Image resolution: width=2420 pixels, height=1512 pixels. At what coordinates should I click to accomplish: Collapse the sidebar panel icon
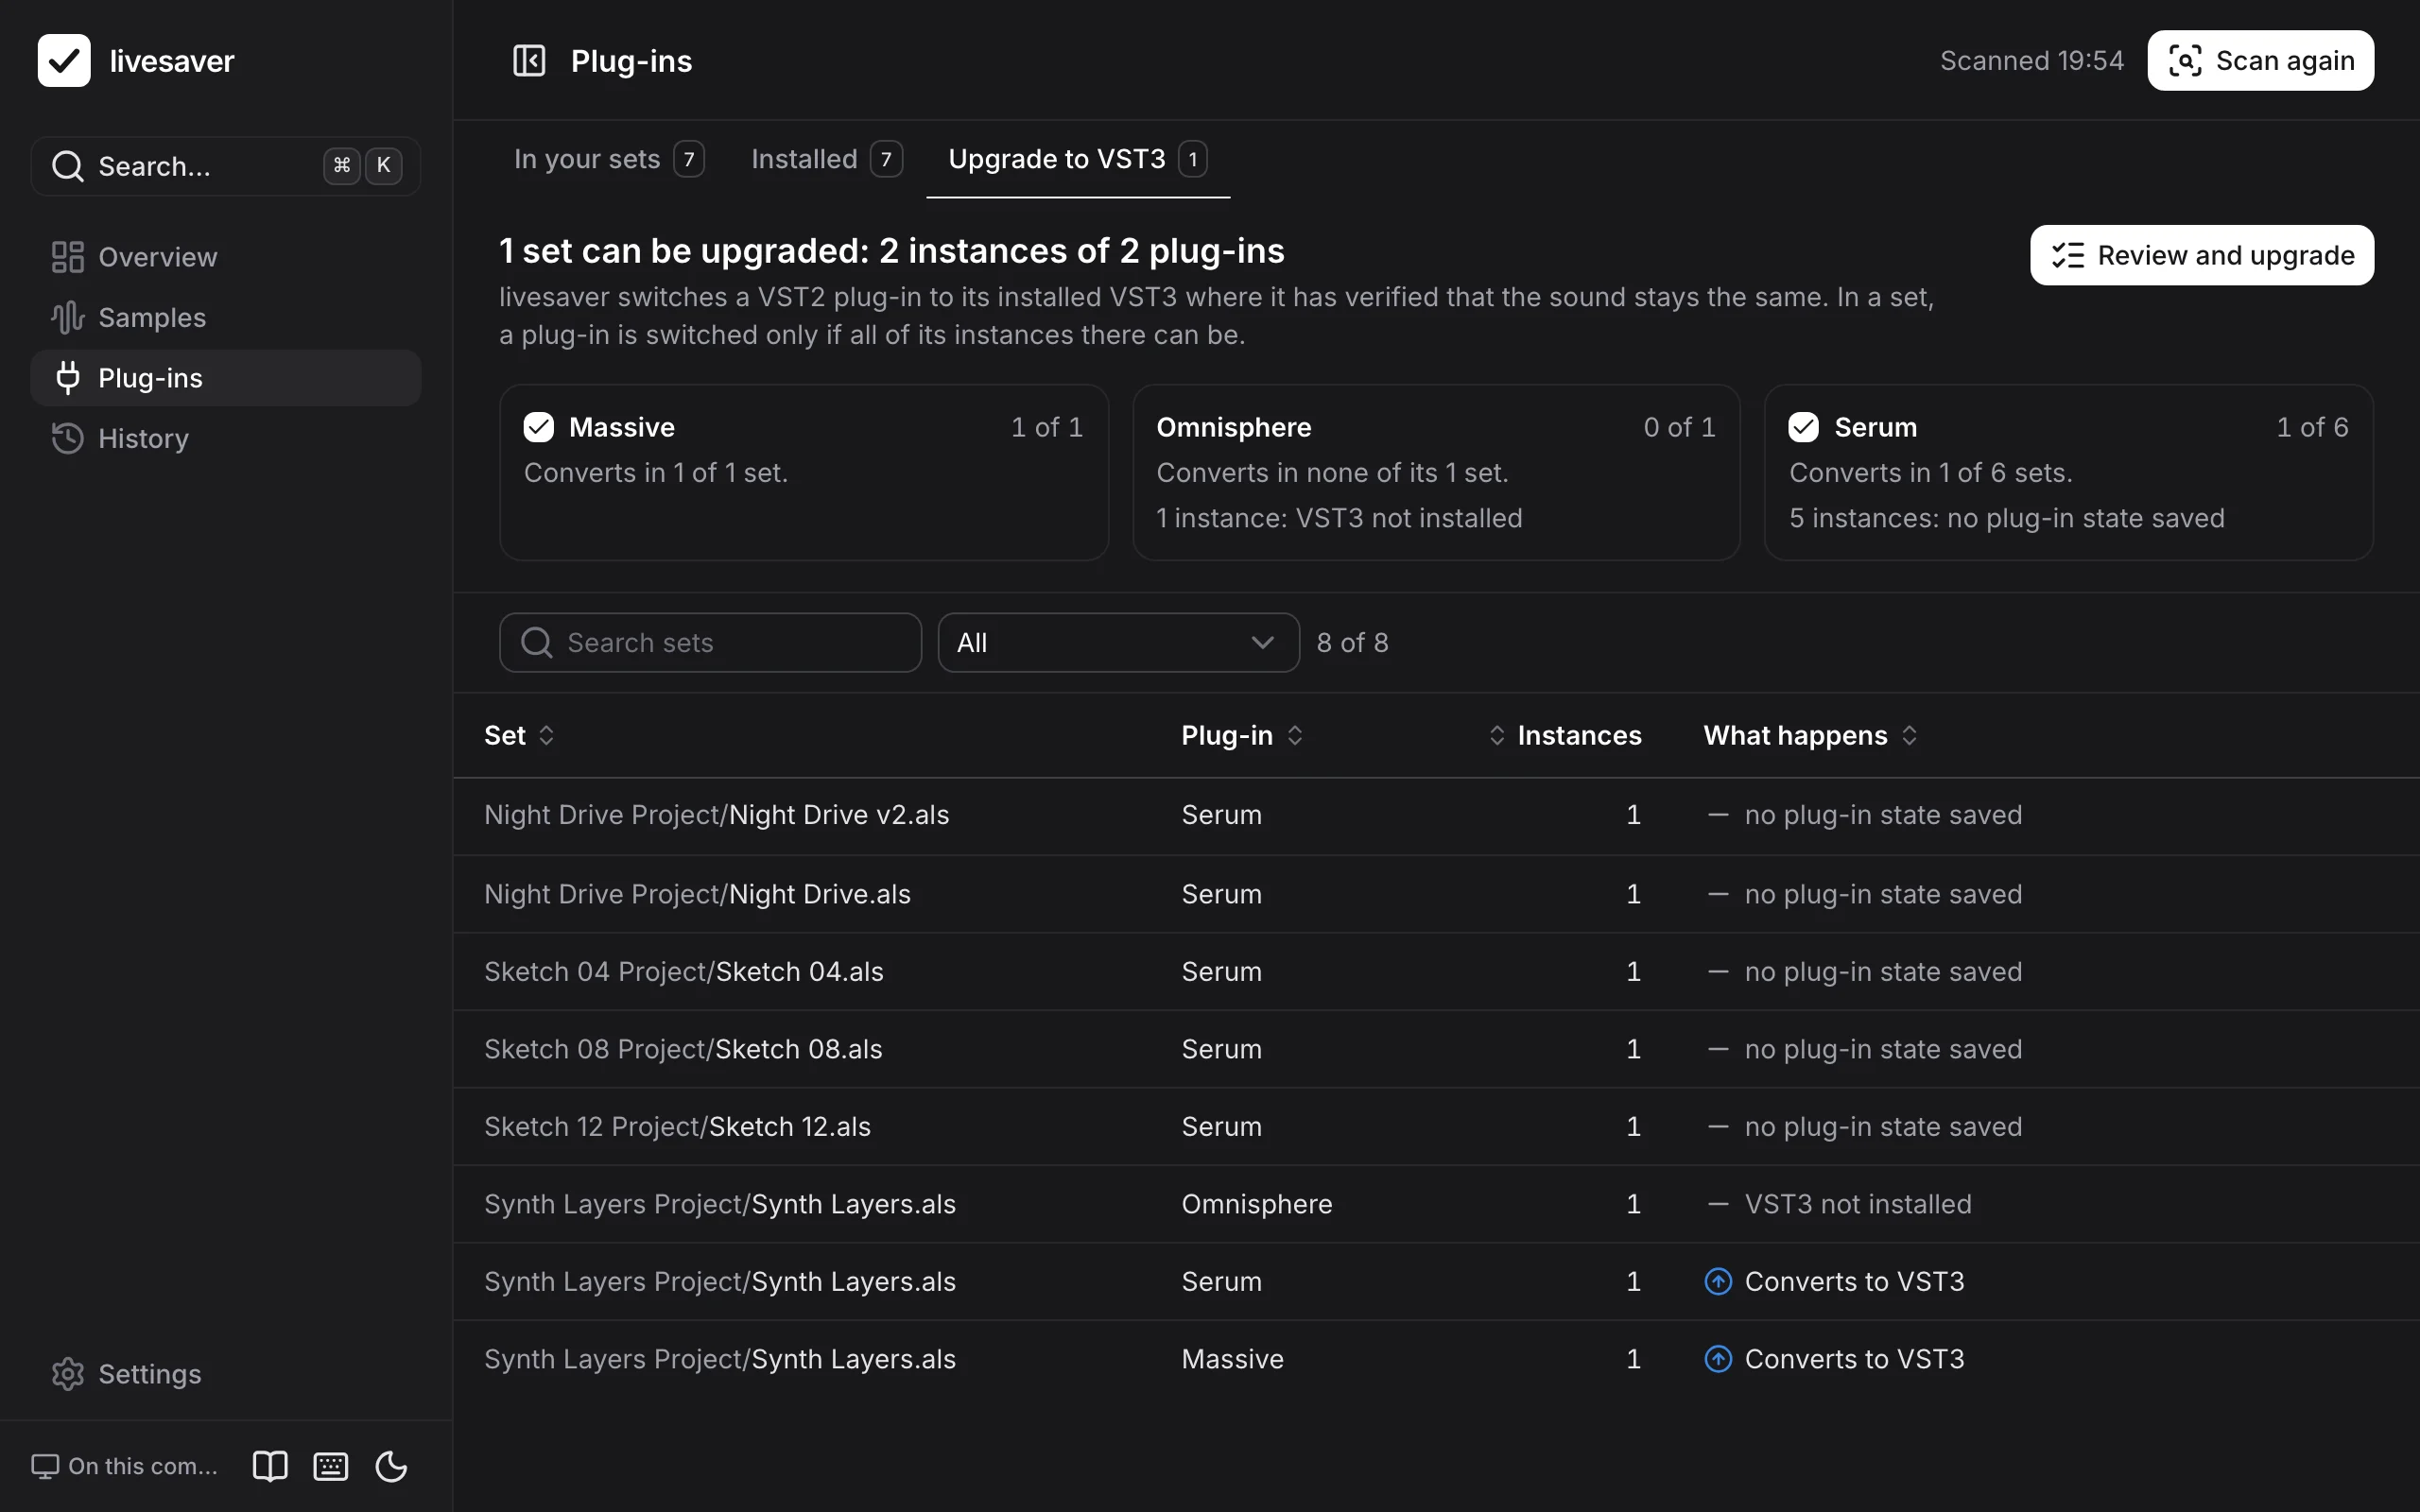coord(529,61)
